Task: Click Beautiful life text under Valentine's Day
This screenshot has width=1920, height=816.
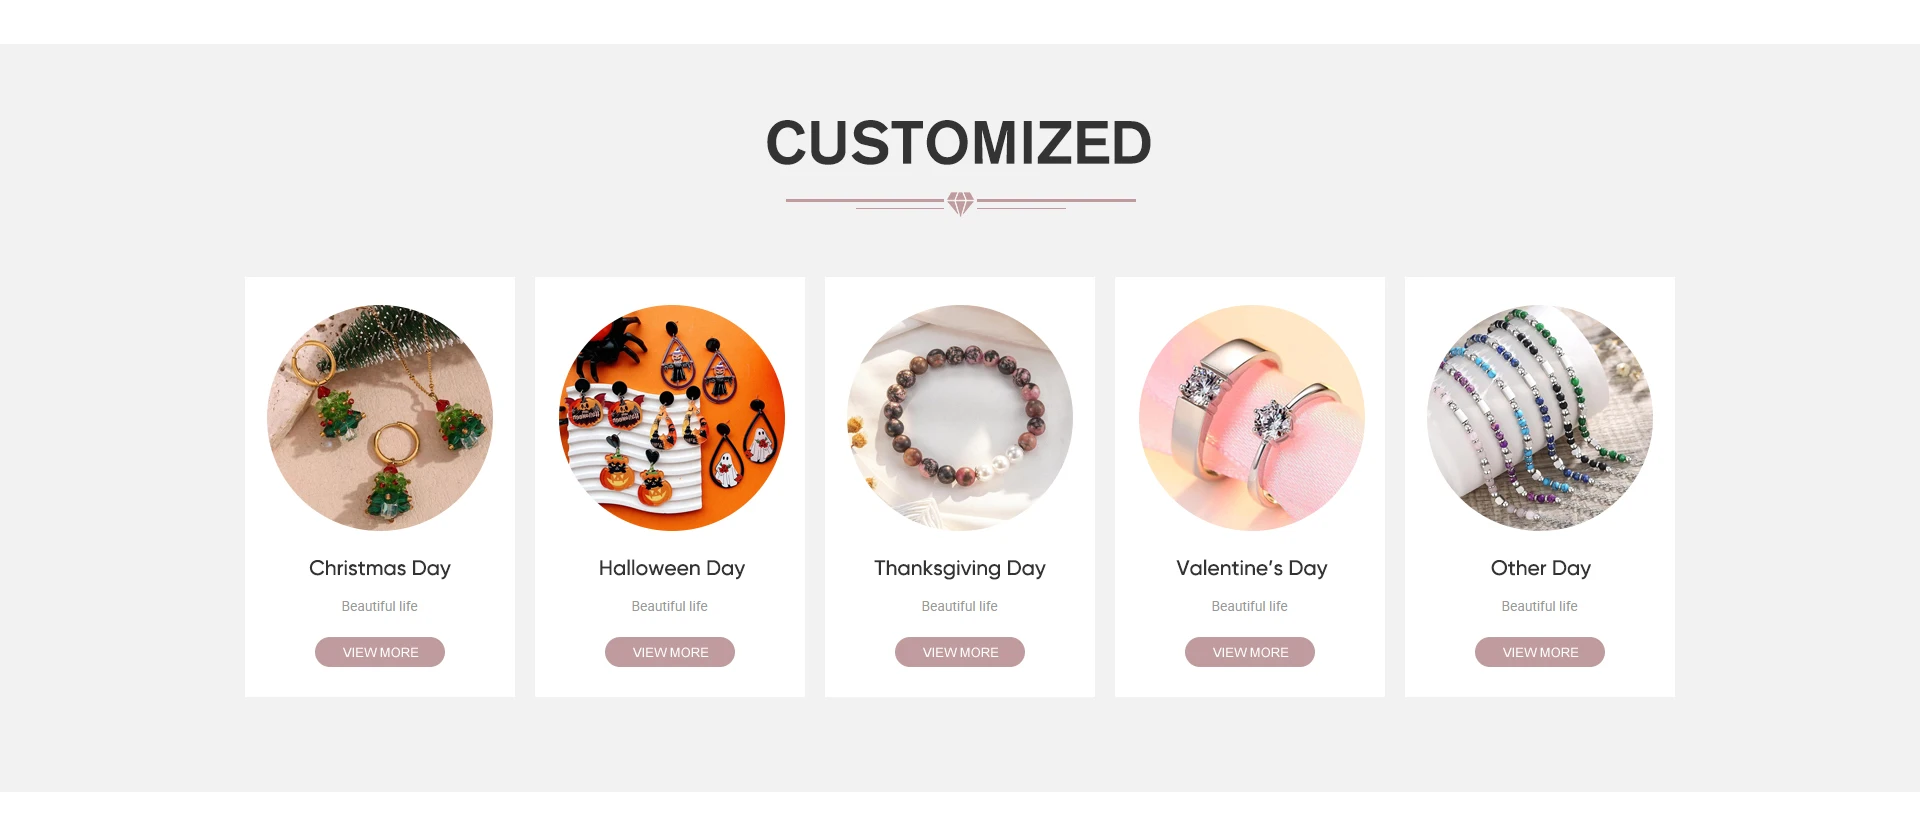Action: pos(1250,606)
